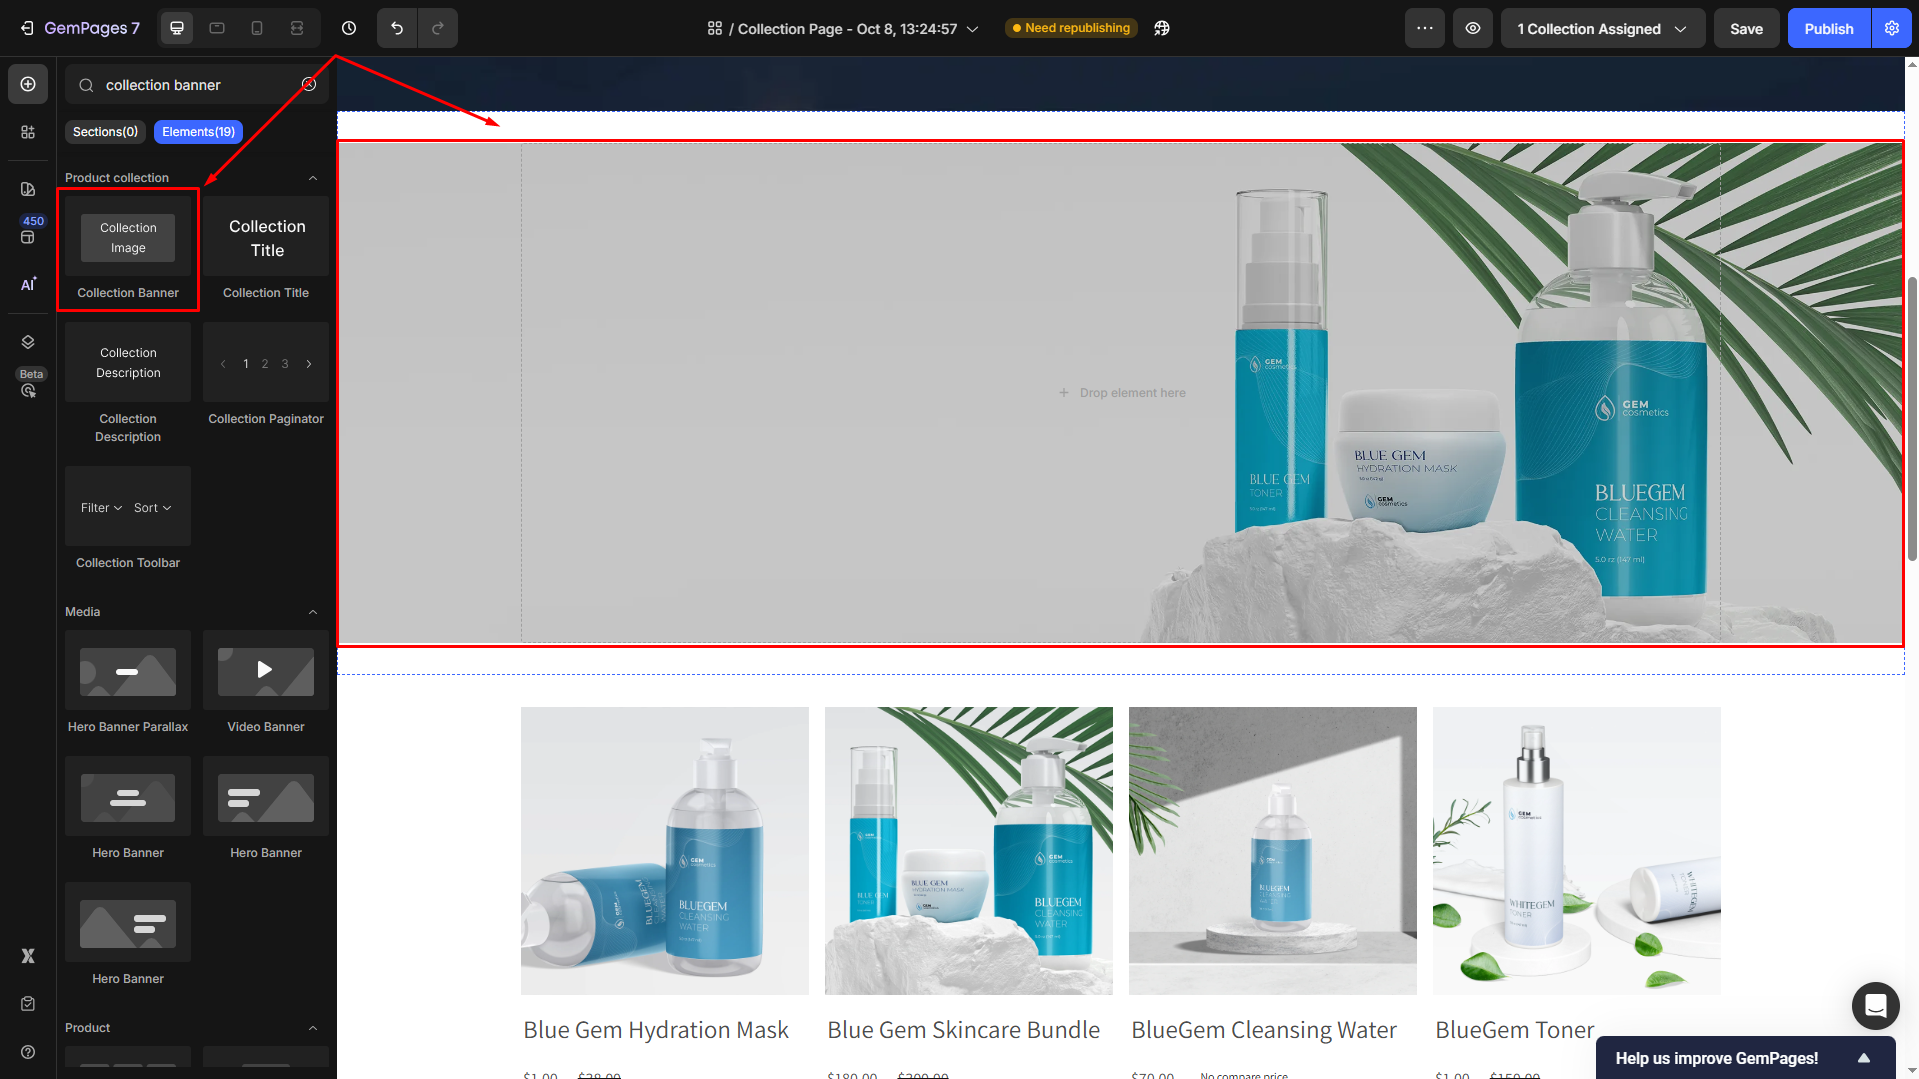Open the Filter dropdown in Collection Toolbar

[x=102, y=508]
